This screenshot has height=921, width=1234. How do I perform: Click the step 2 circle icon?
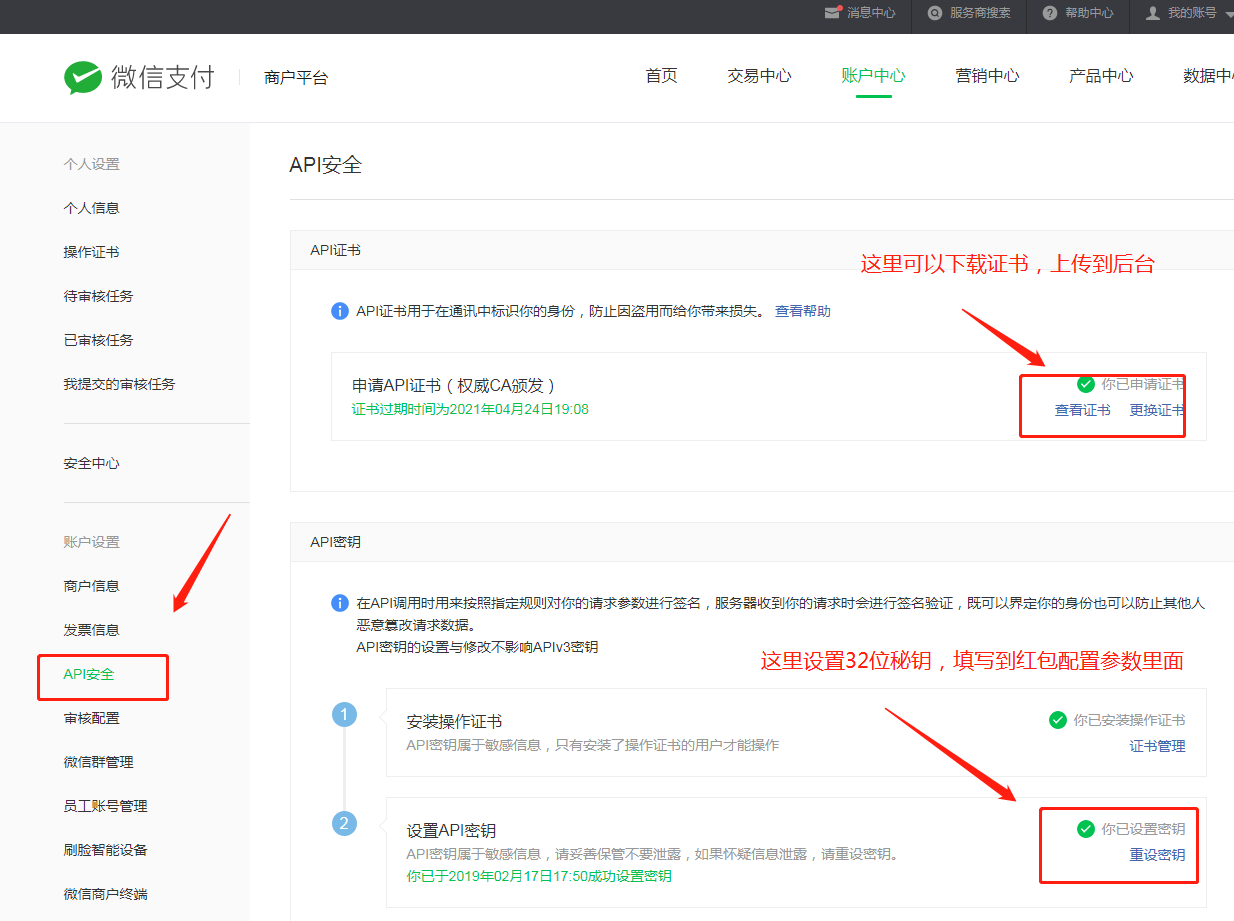click(x=344, y=823)
